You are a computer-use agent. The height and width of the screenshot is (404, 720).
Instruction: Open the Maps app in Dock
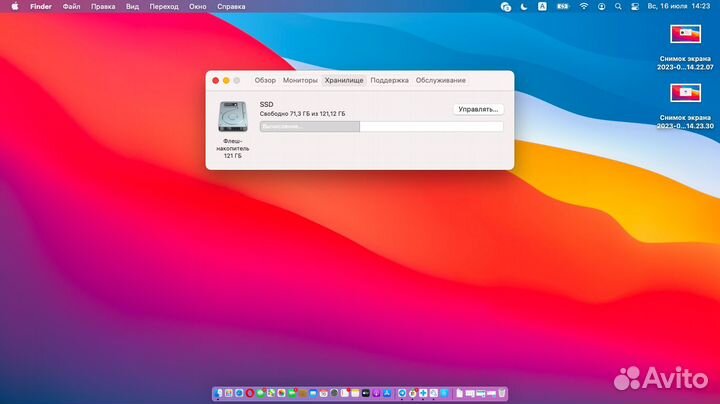click(x=271, y=393)
